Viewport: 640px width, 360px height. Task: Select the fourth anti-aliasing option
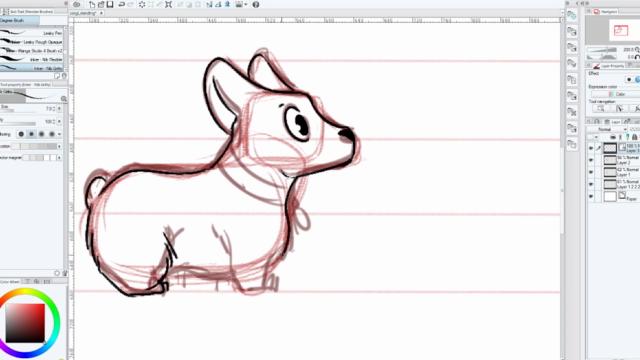(52, 134)
